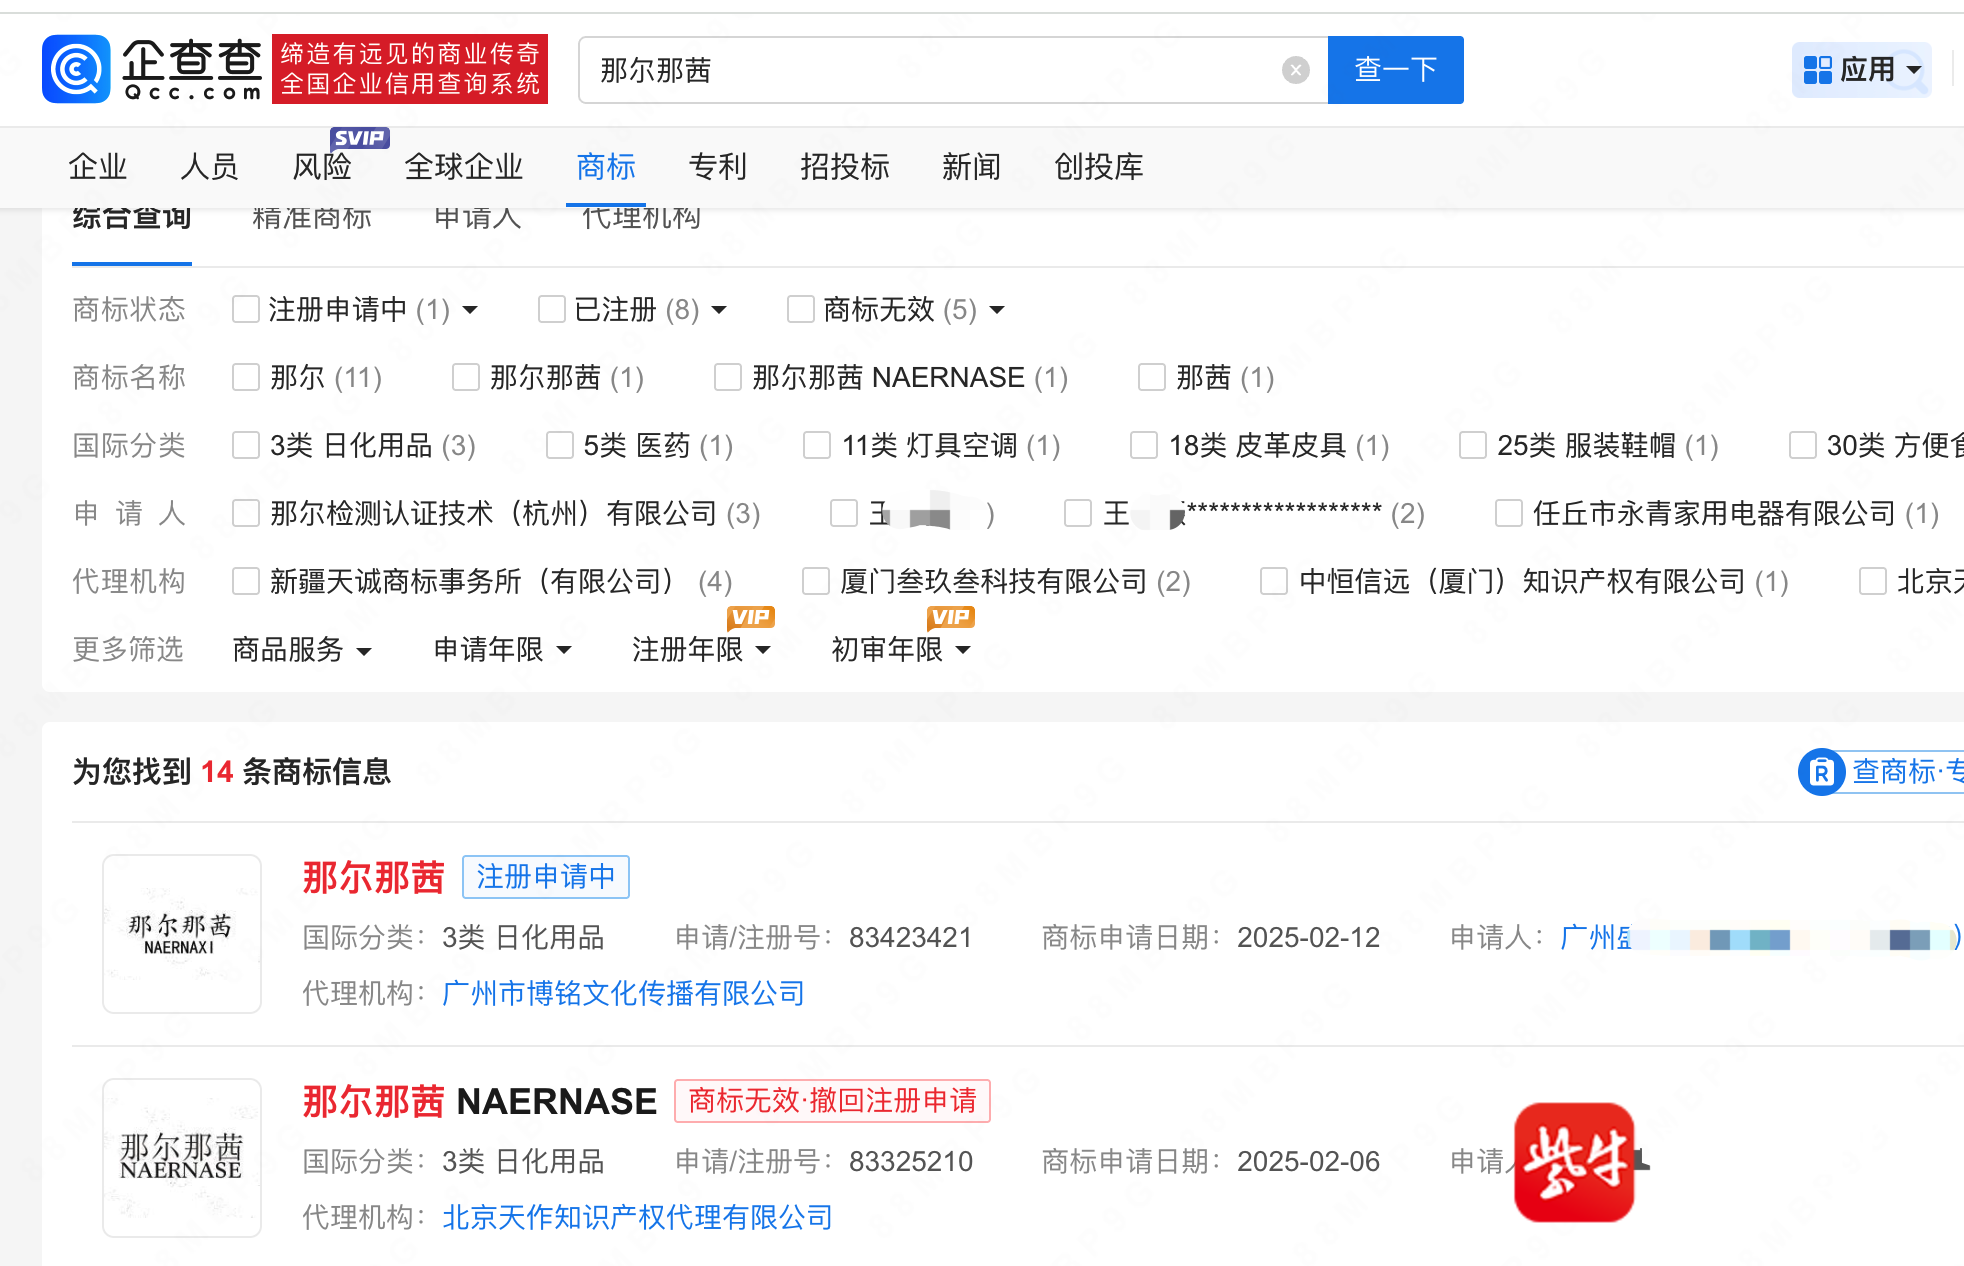Select the 综合查询 sub-tab

point(132,220)
